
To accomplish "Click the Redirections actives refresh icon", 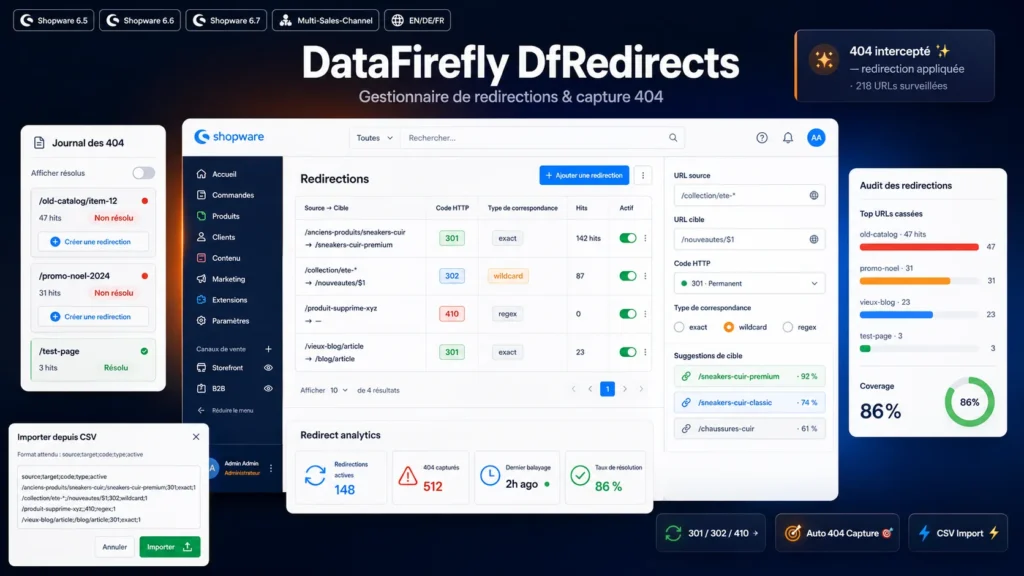I will click(x=315, y=475).
